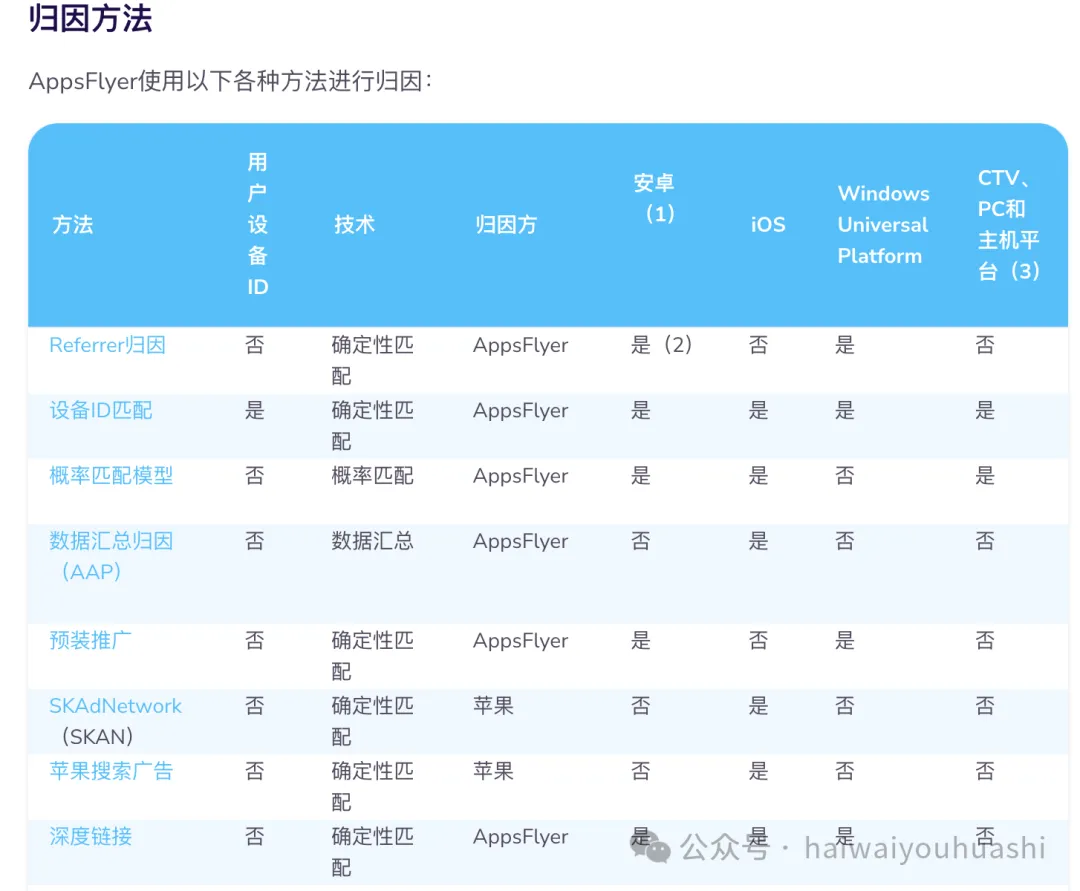The image size is (1080, 891).
Task: Click AppsFlyer in the 深度链接 row
Action: (521, 837)
